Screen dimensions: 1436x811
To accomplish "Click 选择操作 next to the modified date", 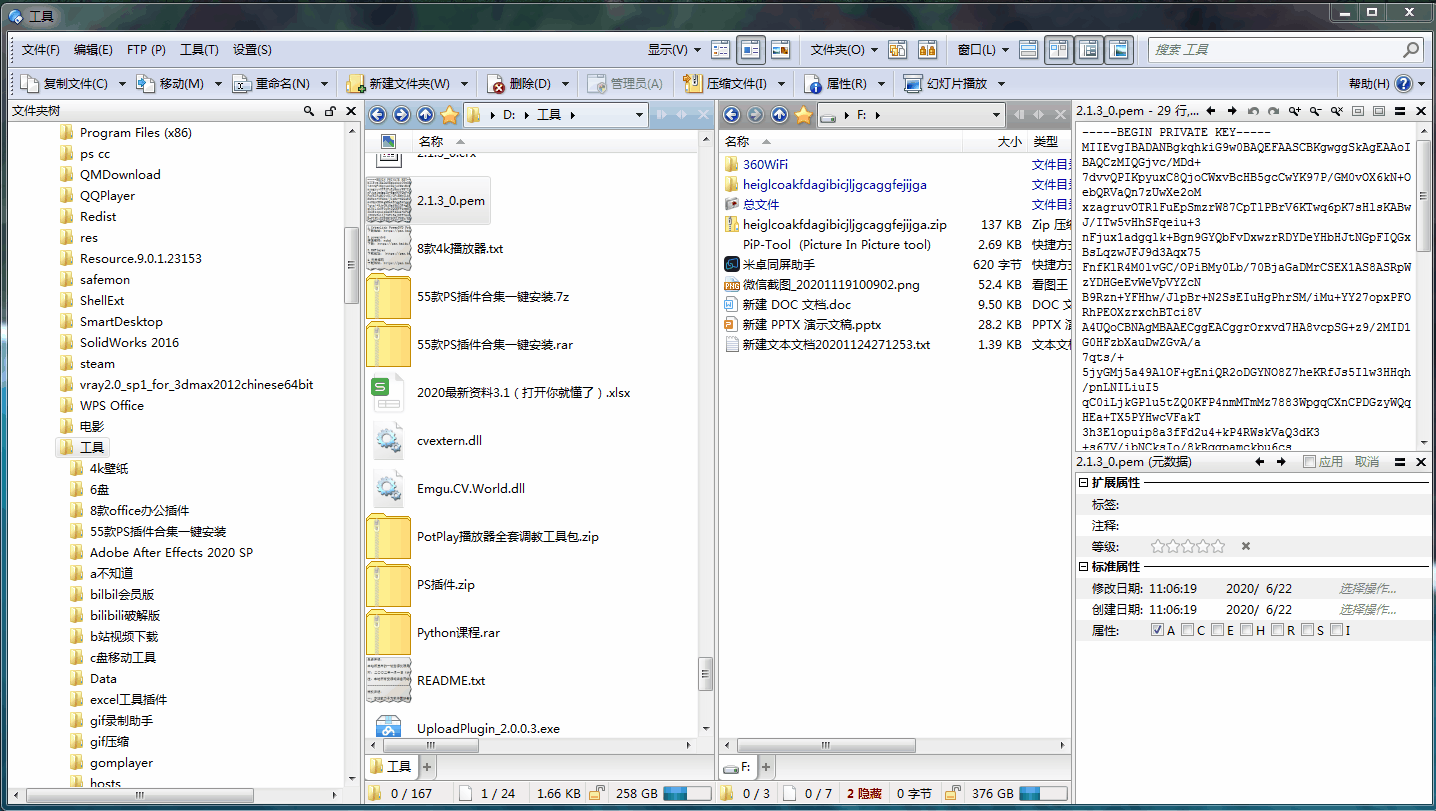I will click(x=1366, y=588).
